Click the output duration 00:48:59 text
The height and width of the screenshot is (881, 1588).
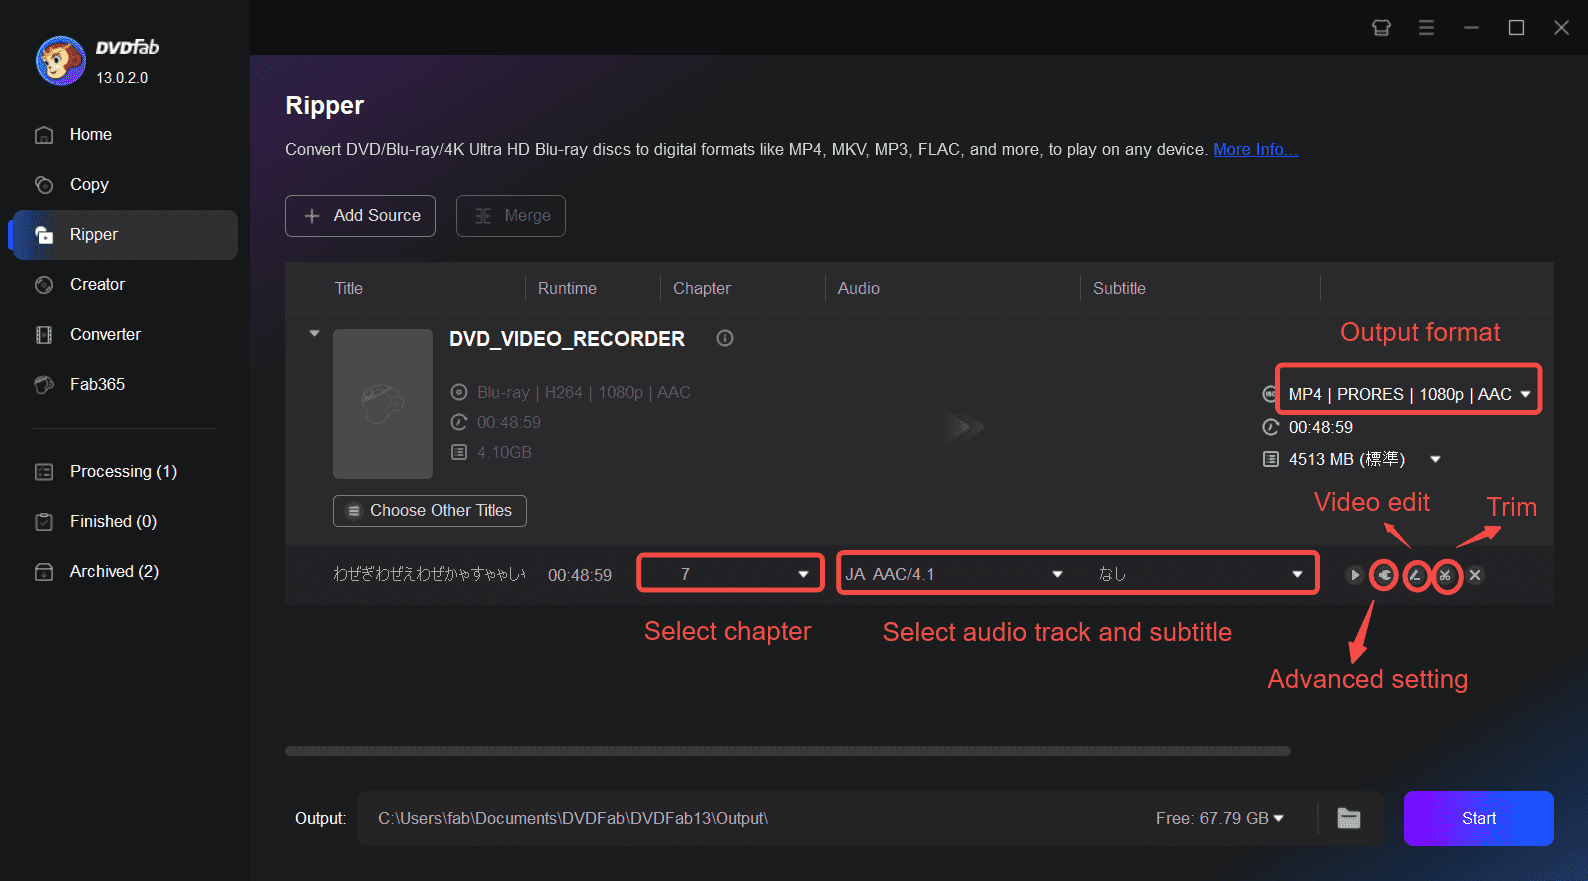(x=1320, y=427)
